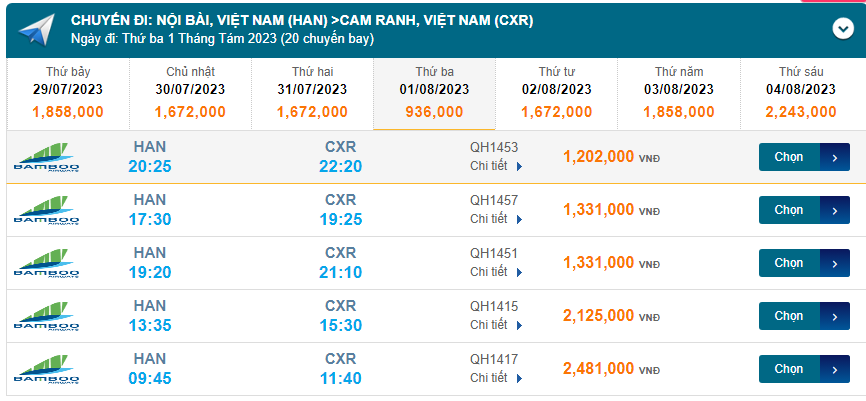Show Chi tiết details for flight QH1457
This screenshot has width=866, height=401.
496,219
